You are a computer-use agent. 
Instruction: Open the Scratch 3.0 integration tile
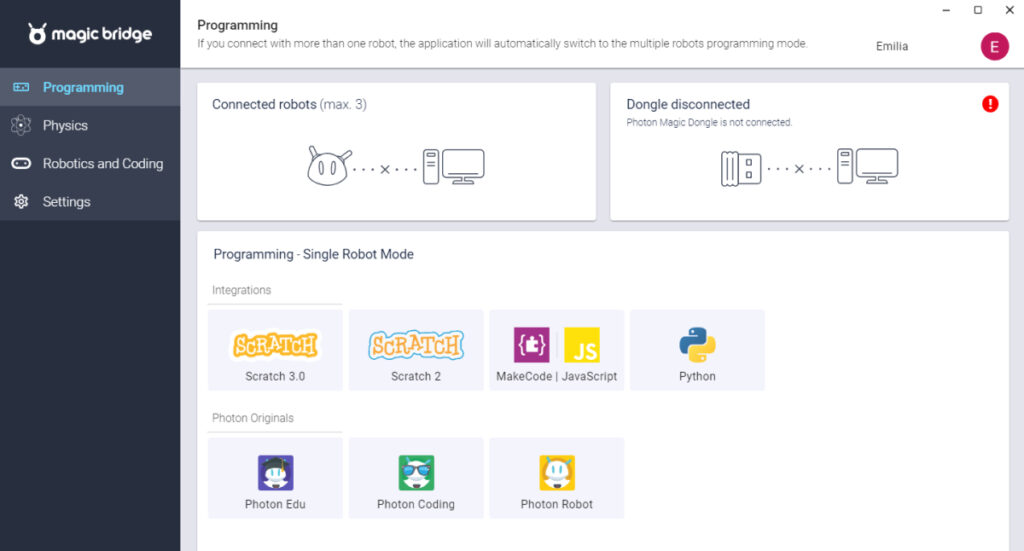[x=275, y=349]
